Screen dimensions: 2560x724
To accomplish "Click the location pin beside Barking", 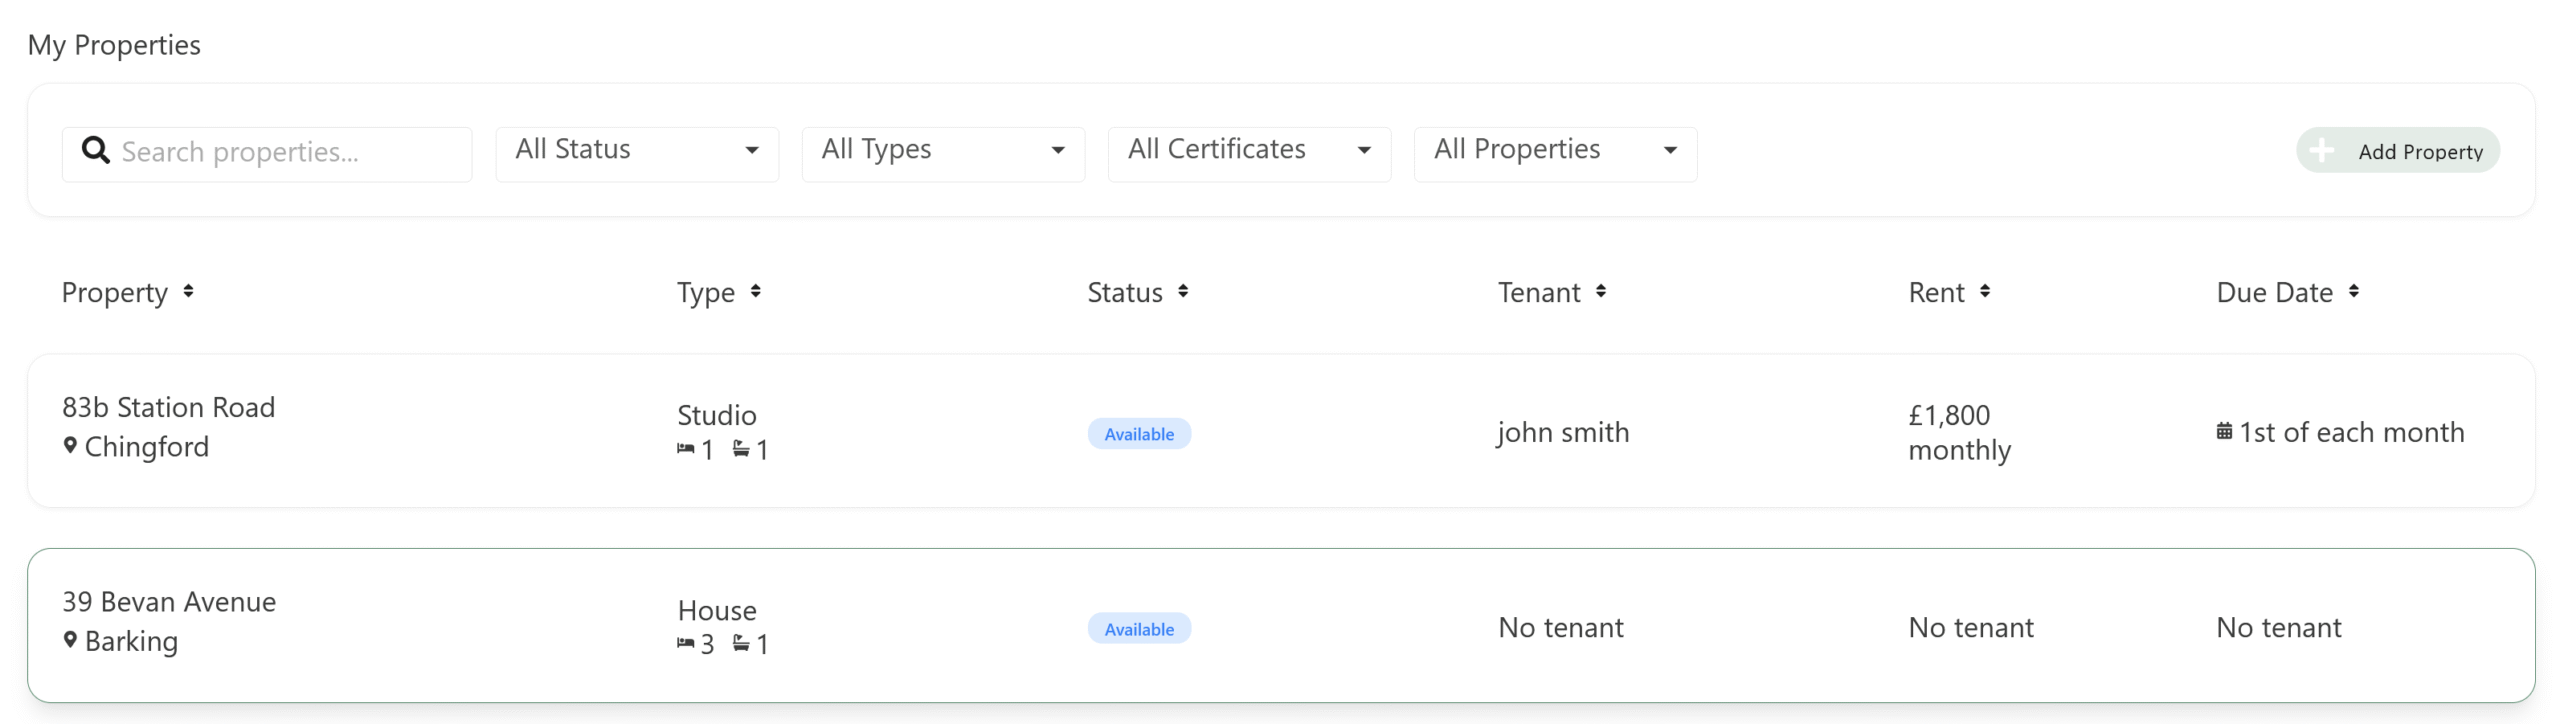I will click(x=70, y=640).
